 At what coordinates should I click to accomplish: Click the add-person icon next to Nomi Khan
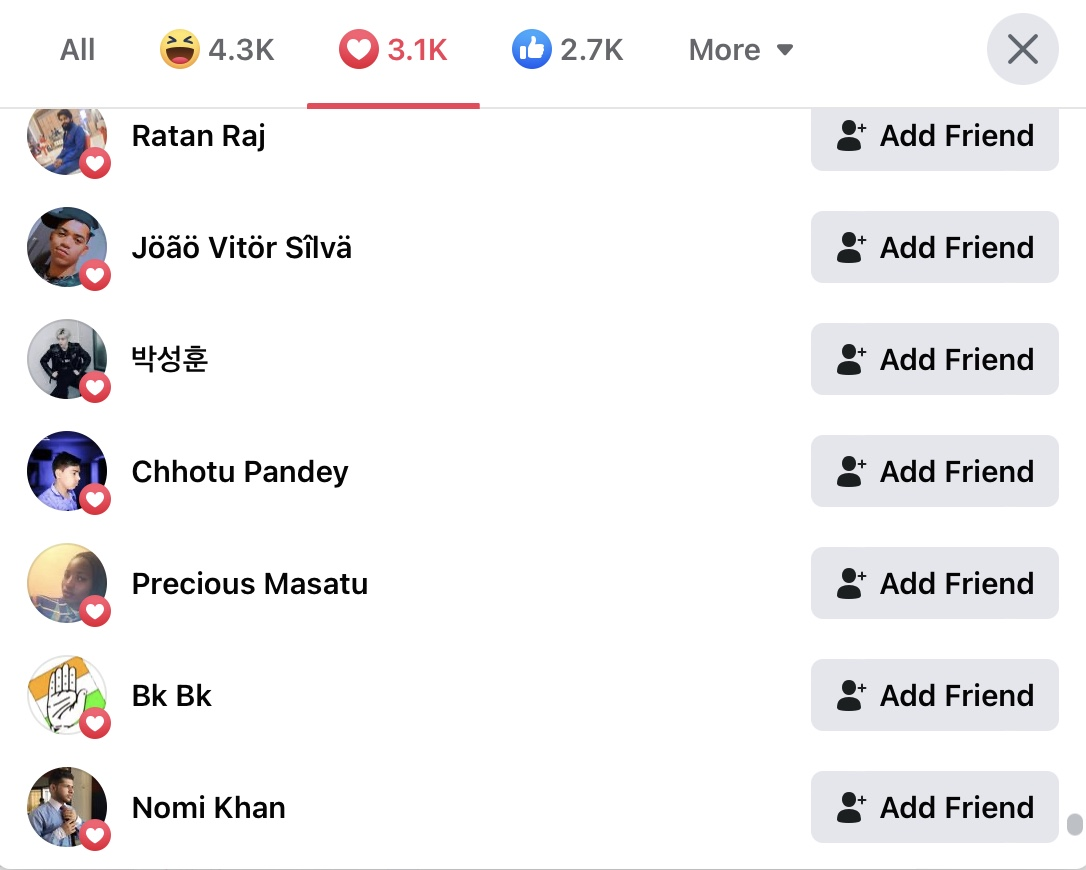pos(851,808)
